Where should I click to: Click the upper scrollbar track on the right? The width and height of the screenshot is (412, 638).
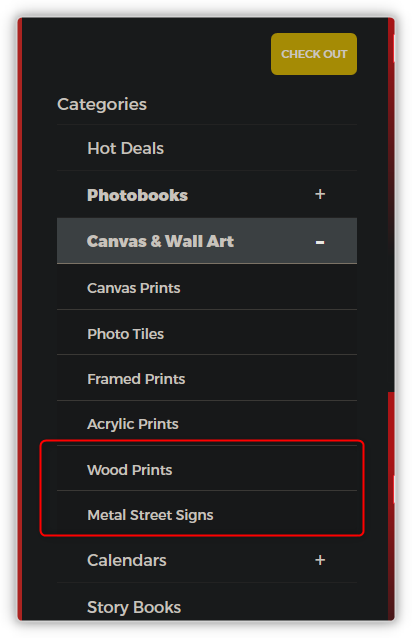391,203
